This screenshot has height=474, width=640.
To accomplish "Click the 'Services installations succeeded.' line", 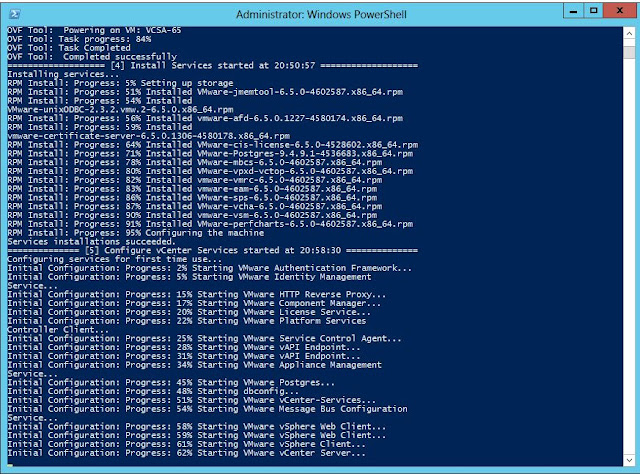I will pyautogui.click(x=91, y=242).
